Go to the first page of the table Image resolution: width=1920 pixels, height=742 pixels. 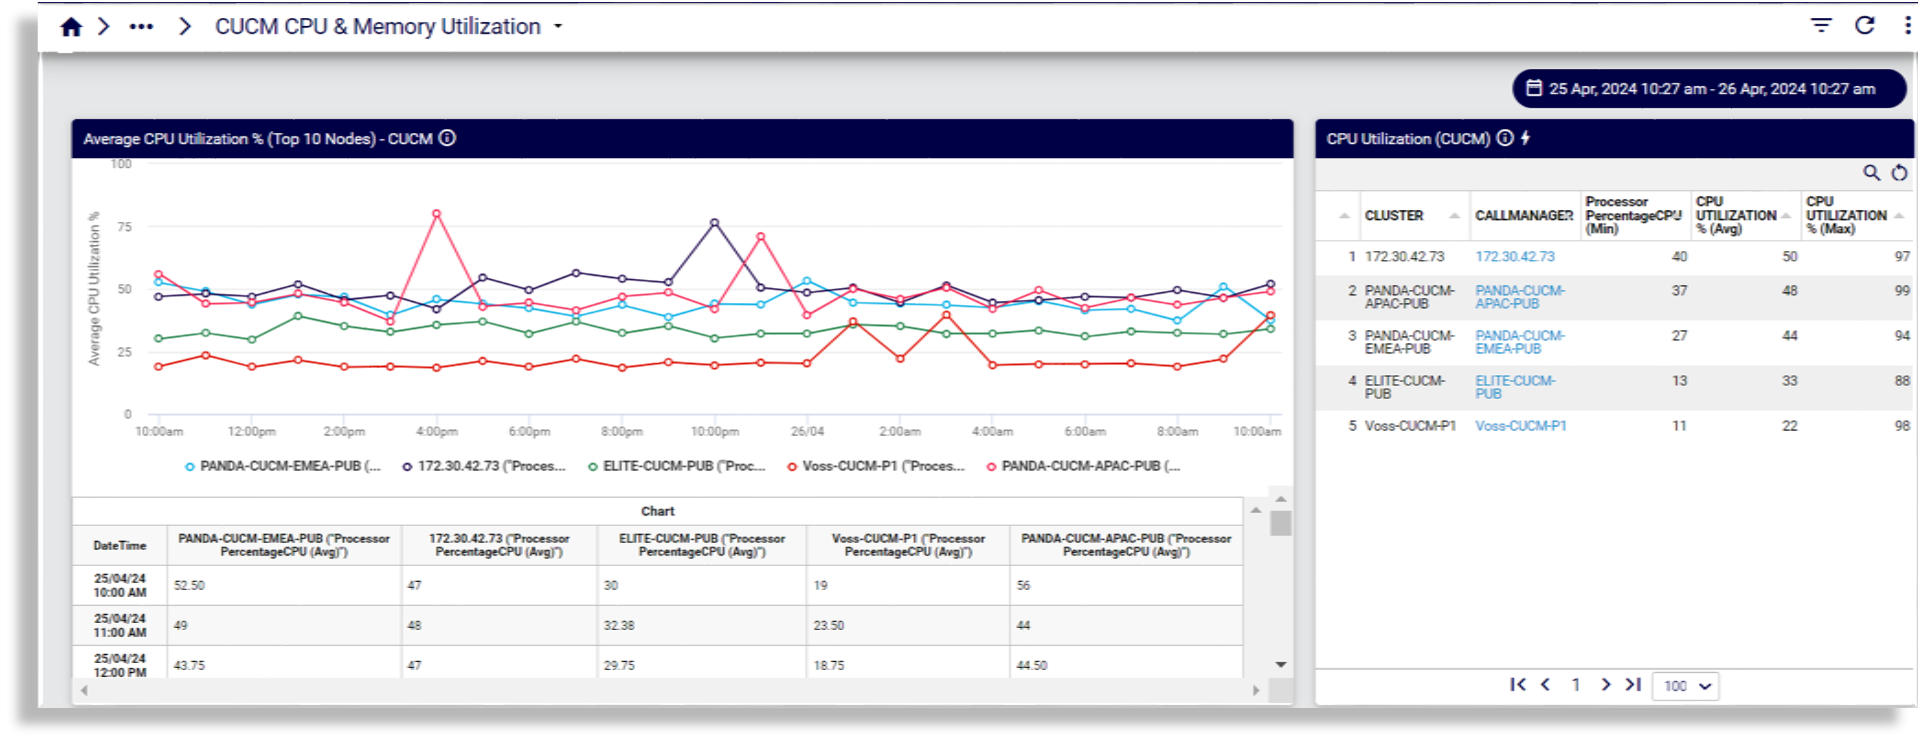1518,685
